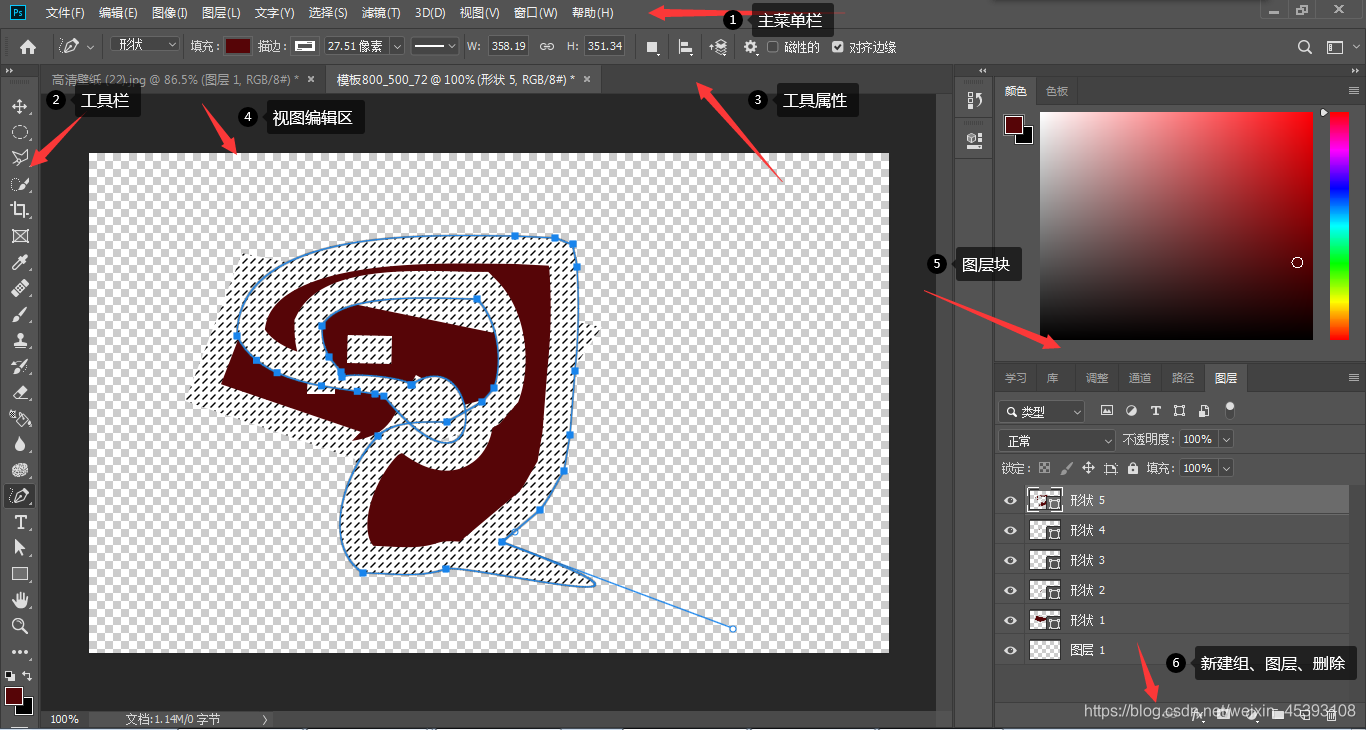This screenshot has width=1366, height=730.
Task: Open the 文件(F) menu
Action: (65, 13)
